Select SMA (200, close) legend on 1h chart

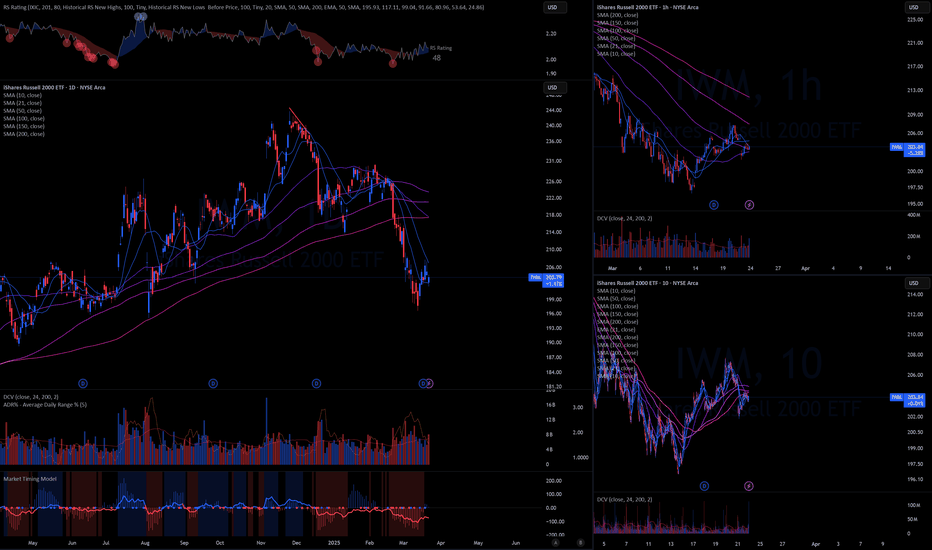[x=618, y=15]
